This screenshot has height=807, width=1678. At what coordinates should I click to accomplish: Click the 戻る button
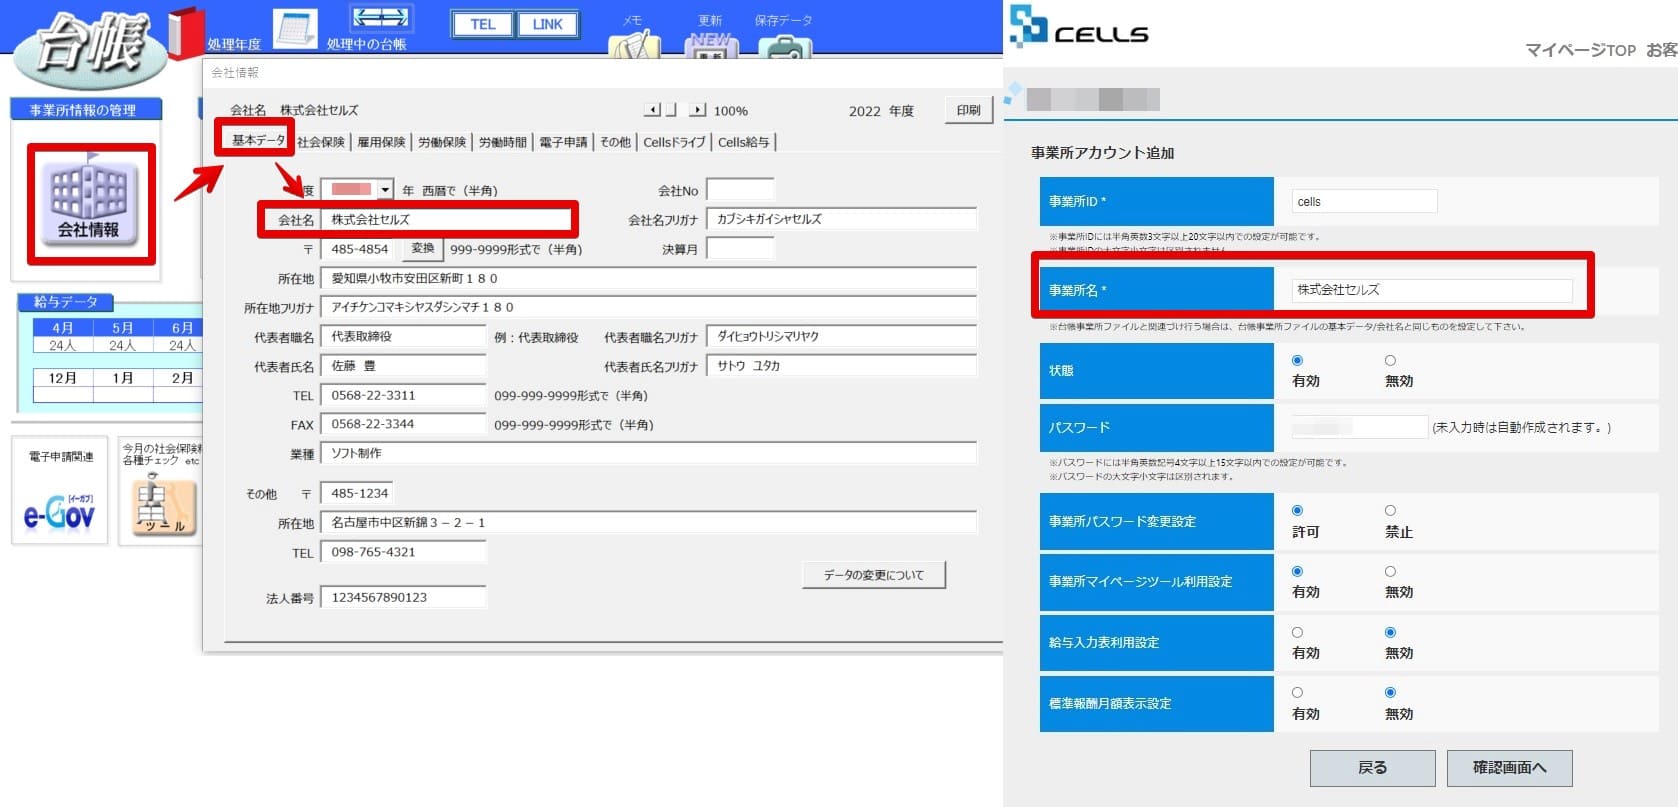point(1373,768)
